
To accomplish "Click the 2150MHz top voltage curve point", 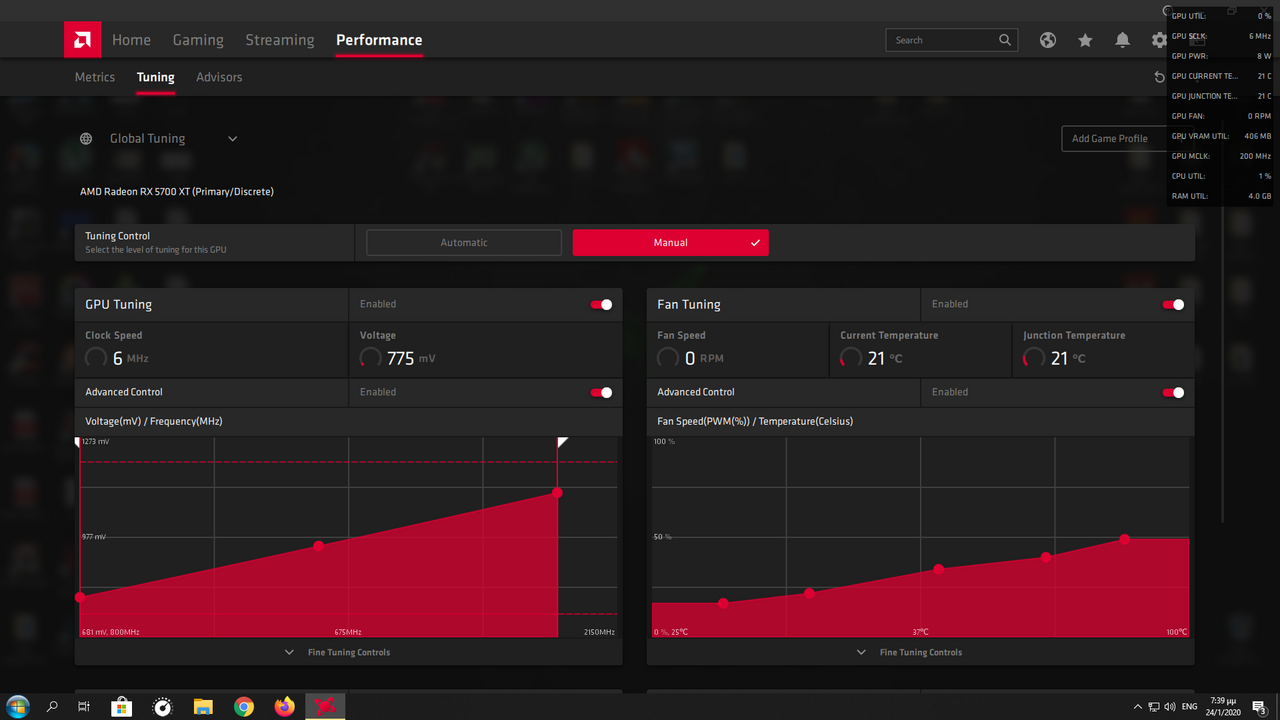I will [557, 492].
